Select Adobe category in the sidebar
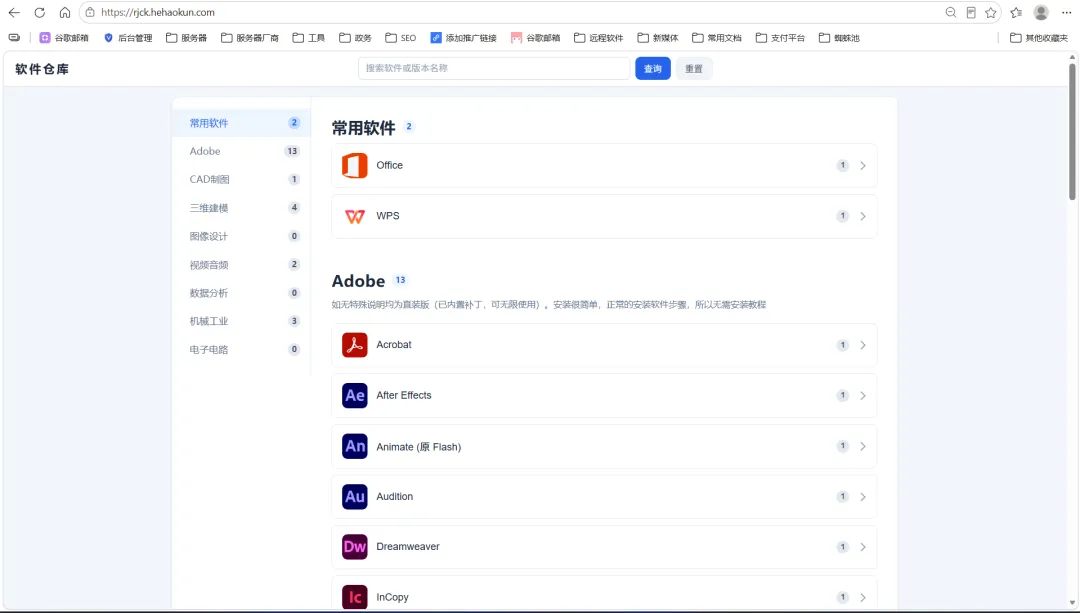This screenshot has height=613, width=1080. [242, 151]
